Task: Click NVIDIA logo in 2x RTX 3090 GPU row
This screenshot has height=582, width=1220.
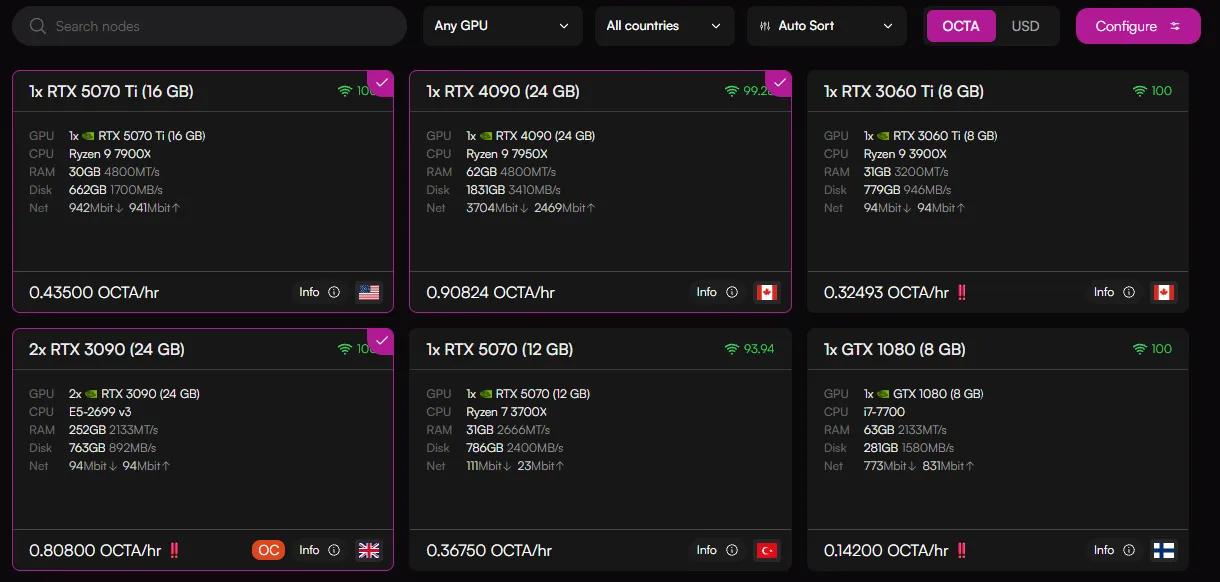Action: (92, 394)
